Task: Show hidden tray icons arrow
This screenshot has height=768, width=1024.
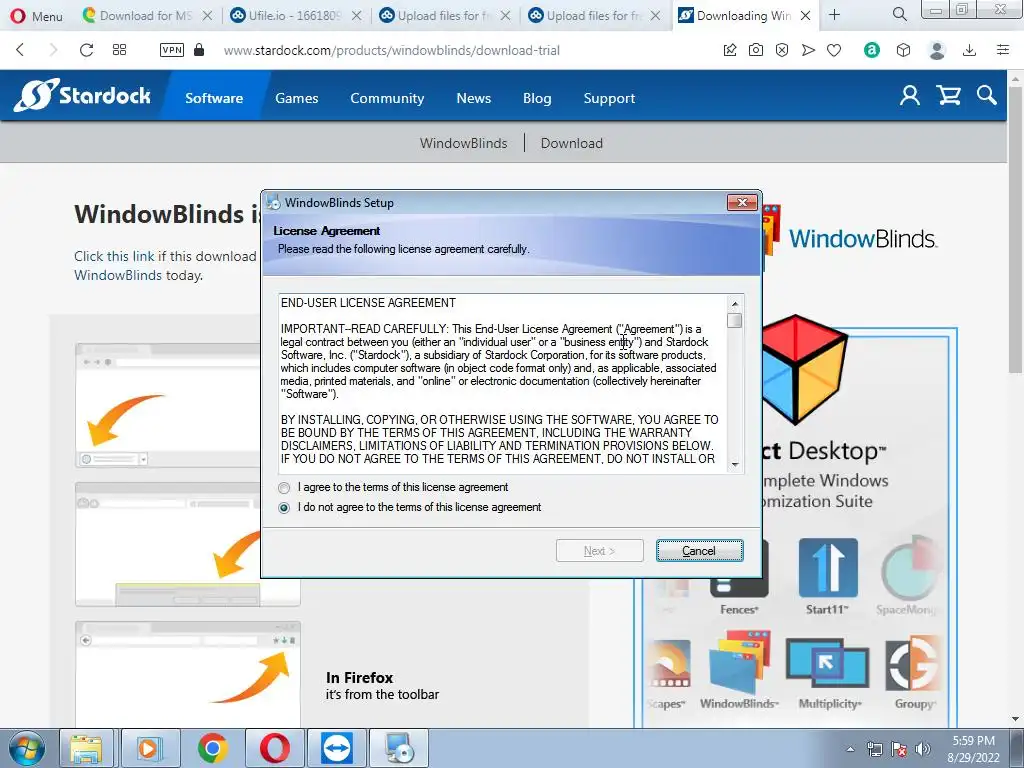Action: pos(850,749)
